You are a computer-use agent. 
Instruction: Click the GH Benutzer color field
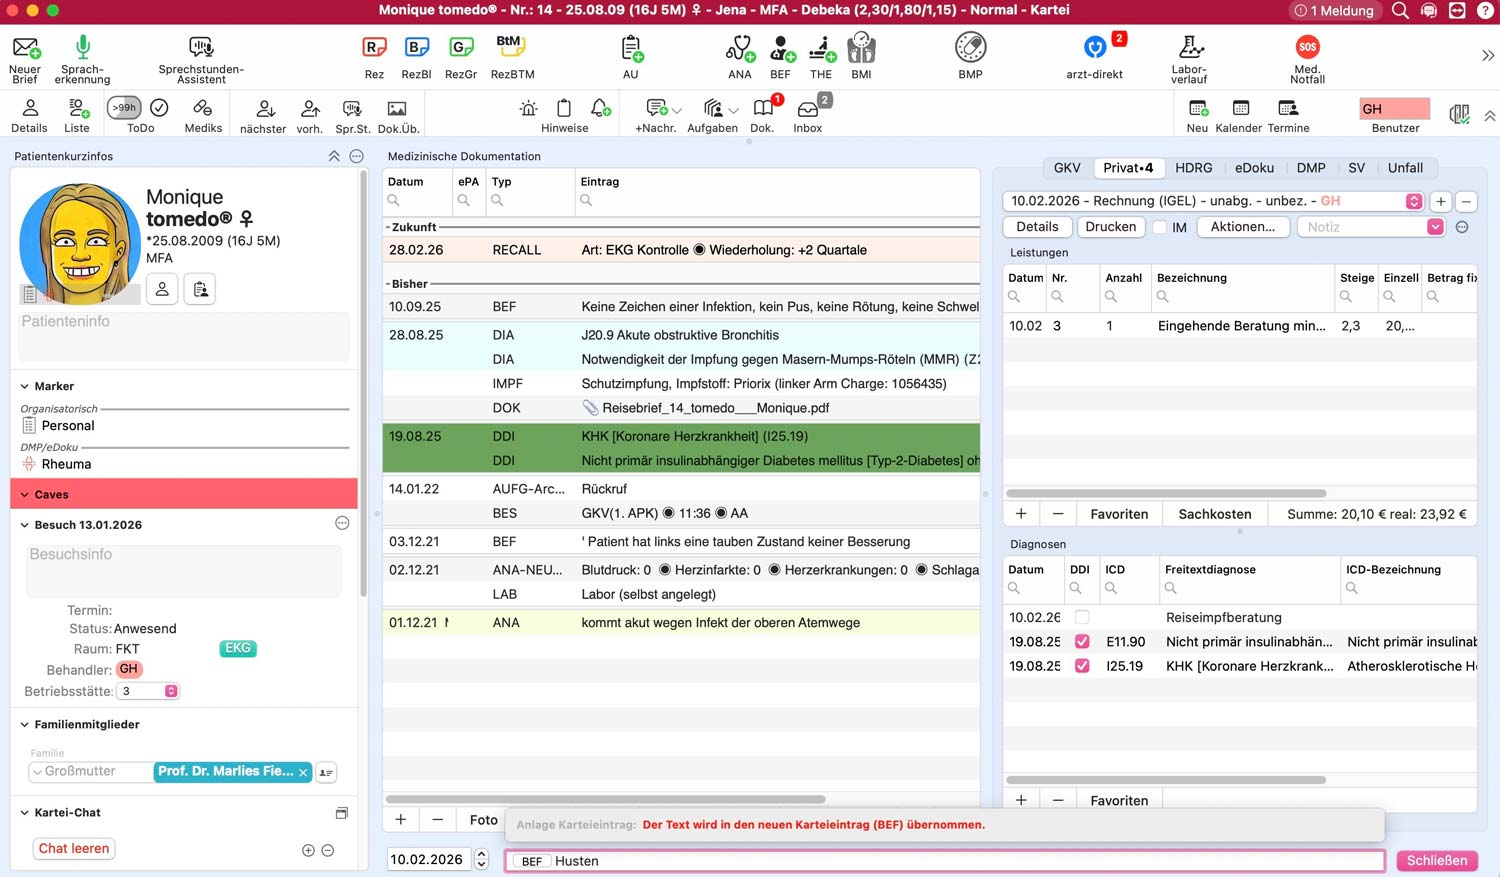[1394, 109]
